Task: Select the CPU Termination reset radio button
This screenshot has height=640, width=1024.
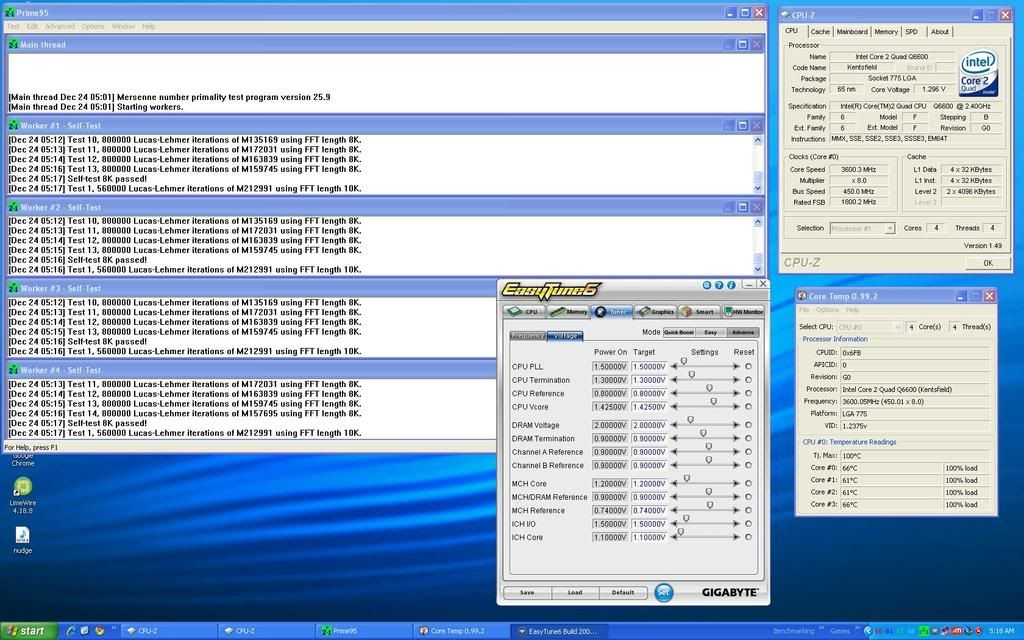Action: 748,380
